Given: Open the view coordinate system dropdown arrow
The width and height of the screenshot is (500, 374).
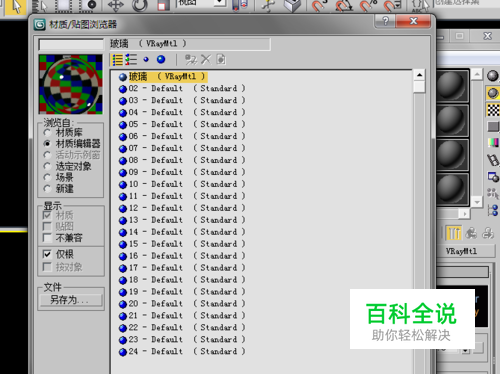Looking at the screenshot, I should coord(219,3).
